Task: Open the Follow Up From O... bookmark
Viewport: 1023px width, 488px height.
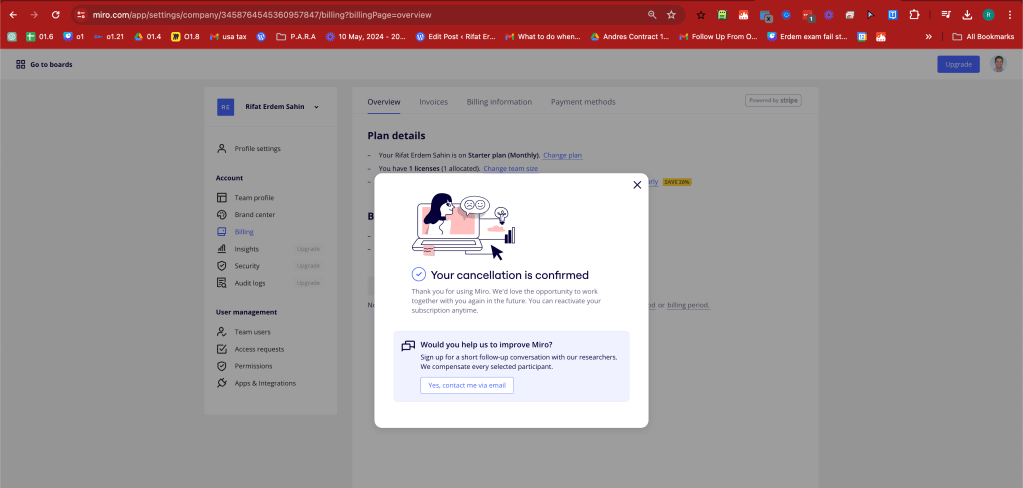Action: [718, 37]
